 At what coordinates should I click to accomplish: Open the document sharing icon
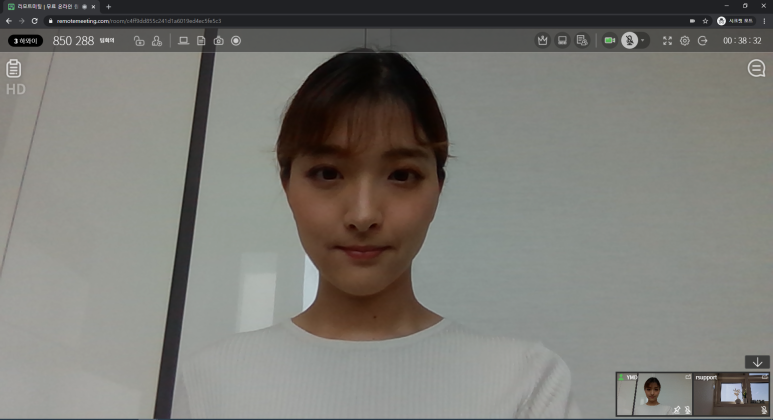tap(201, 41)
